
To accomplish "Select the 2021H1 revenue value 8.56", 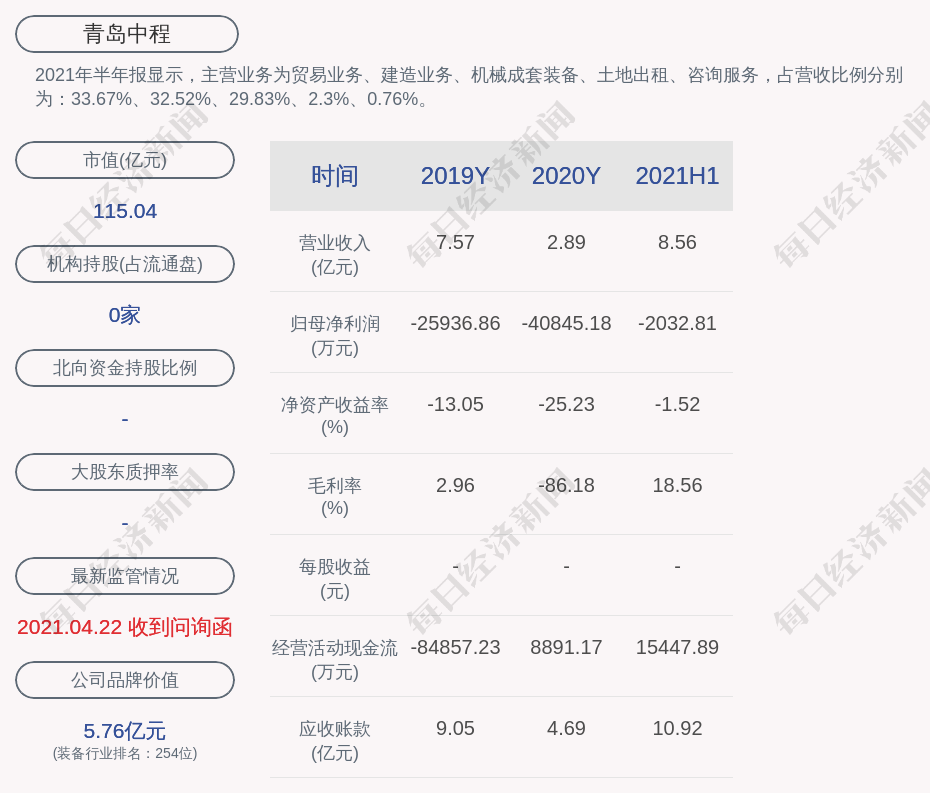I will [x=677, y=242].
